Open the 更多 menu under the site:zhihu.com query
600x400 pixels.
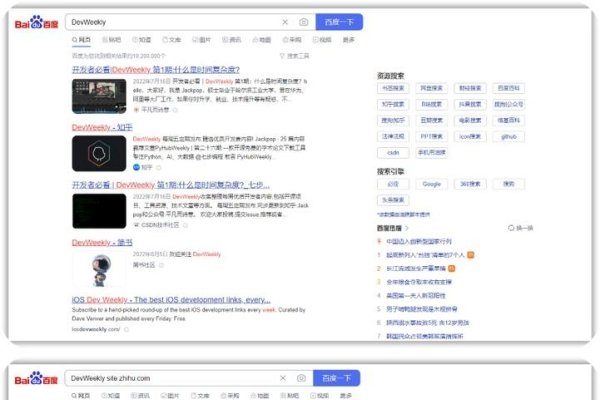[346, 396]
